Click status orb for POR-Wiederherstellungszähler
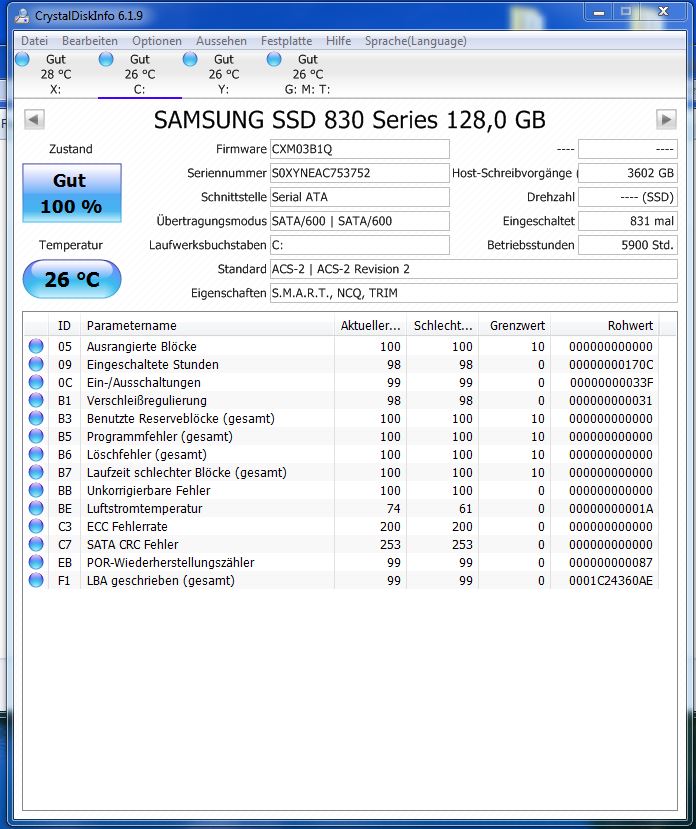 (x=36, y=562)
